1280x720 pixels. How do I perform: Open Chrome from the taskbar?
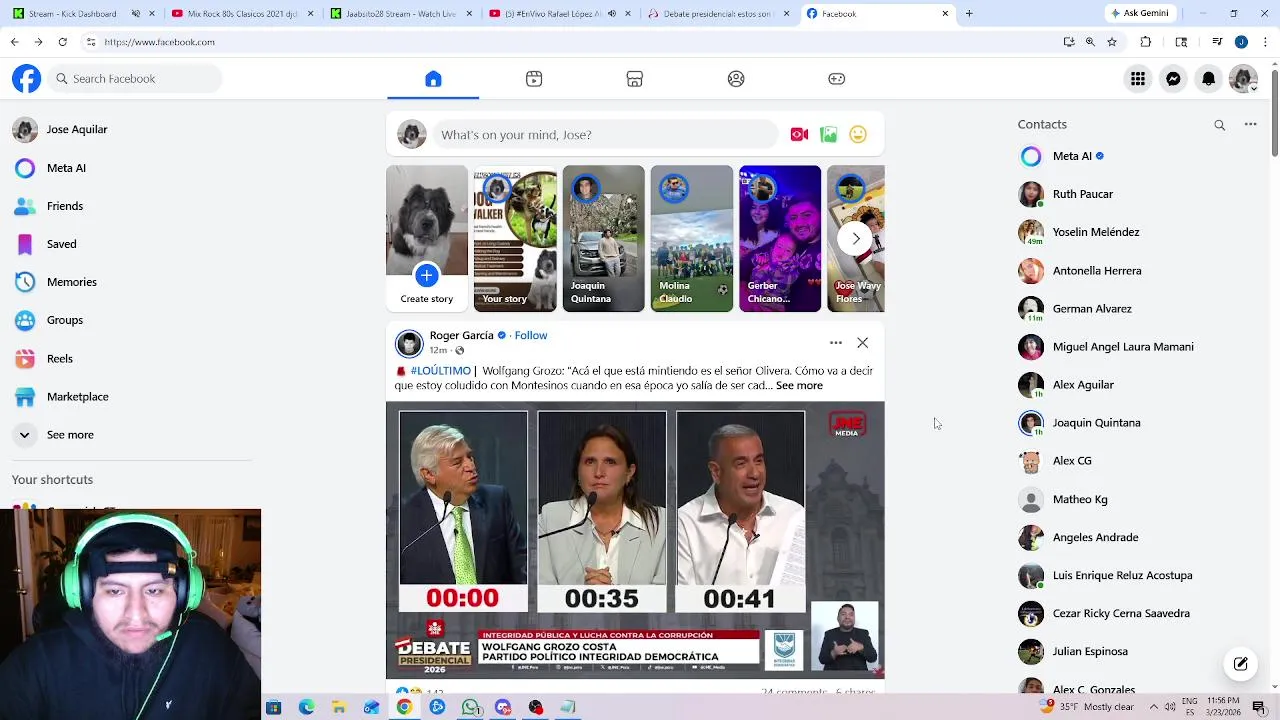click(x=404, y=707)
